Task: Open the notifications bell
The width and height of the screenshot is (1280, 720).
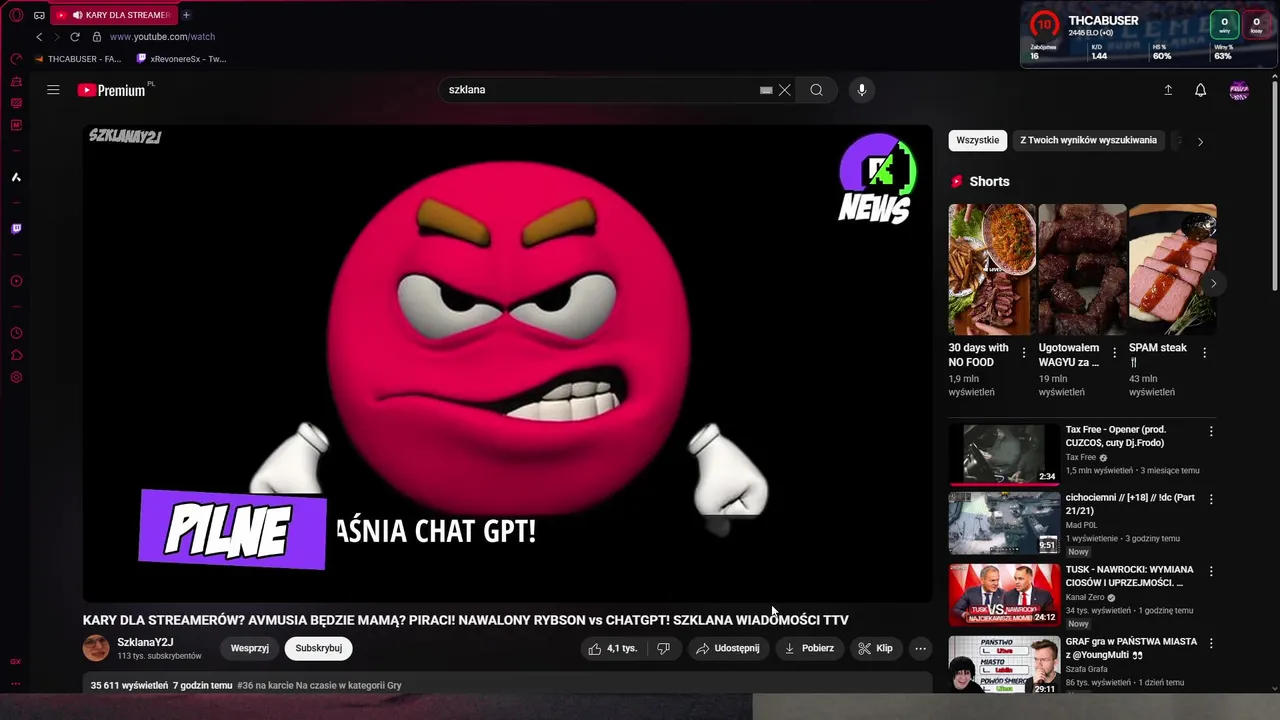Action: point(1201,90)
